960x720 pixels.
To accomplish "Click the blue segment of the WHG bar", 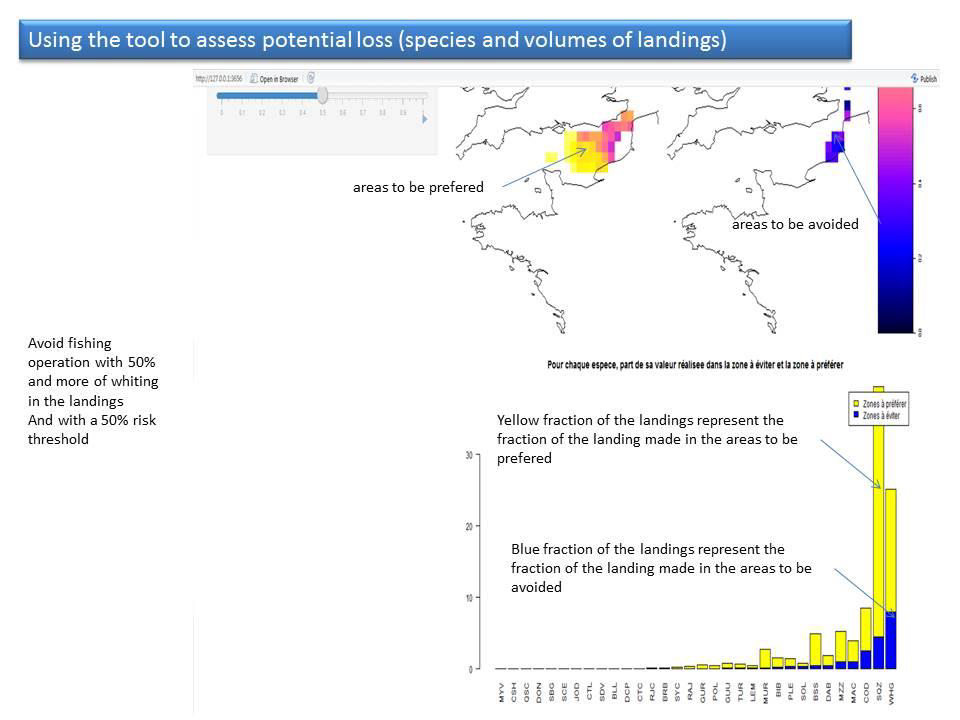I will tap(891, 640).
